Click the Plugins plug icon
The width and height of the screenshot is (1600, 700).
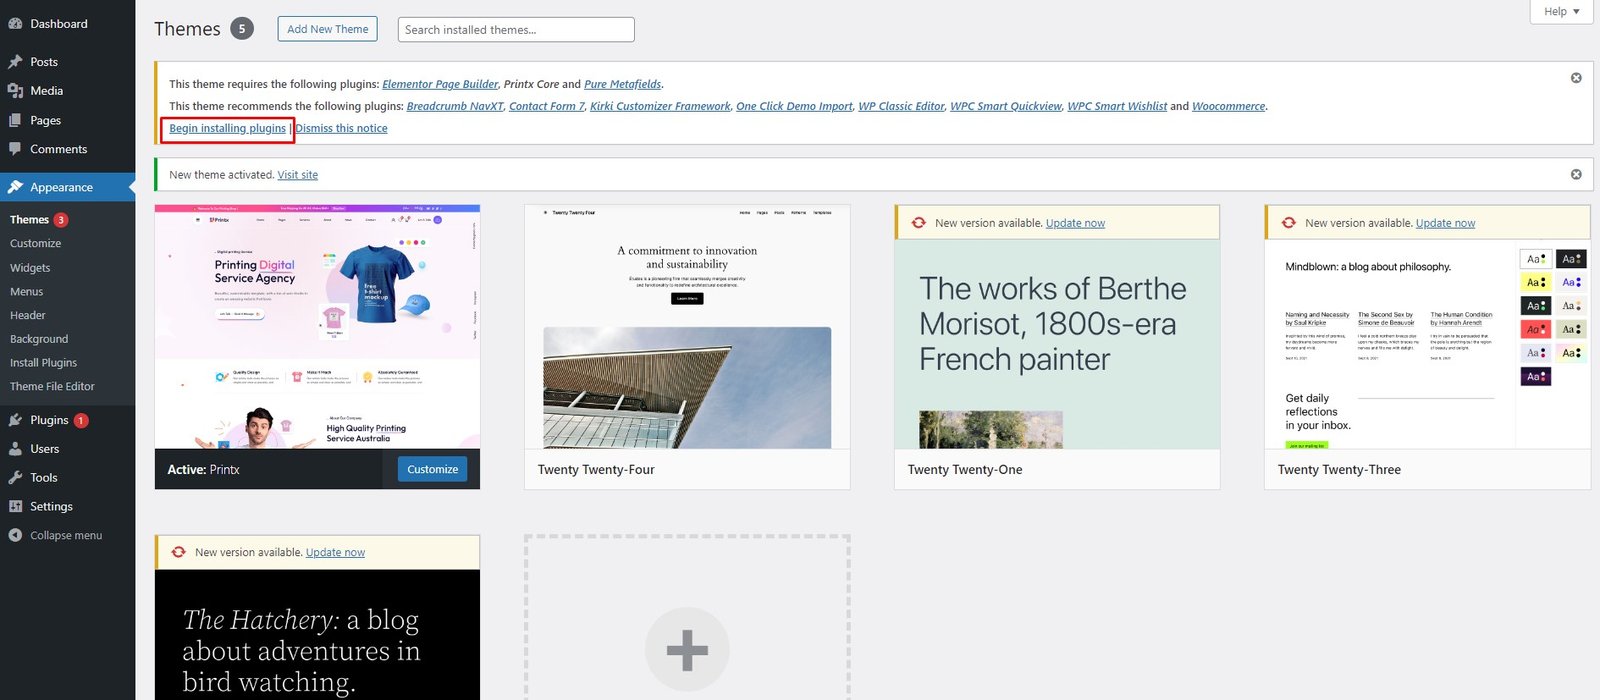coord(15,420)
